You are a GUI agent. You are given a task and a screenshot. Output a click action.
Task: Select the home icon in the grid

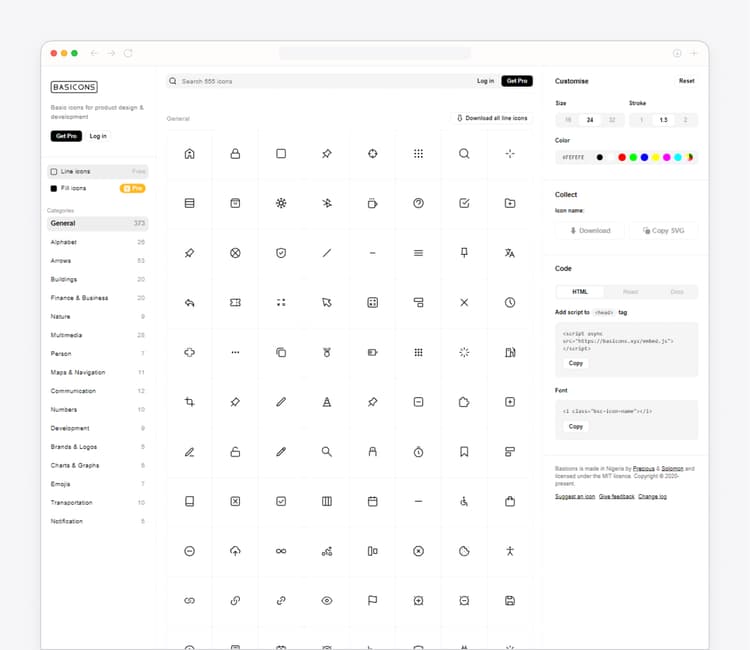(189, 153)
